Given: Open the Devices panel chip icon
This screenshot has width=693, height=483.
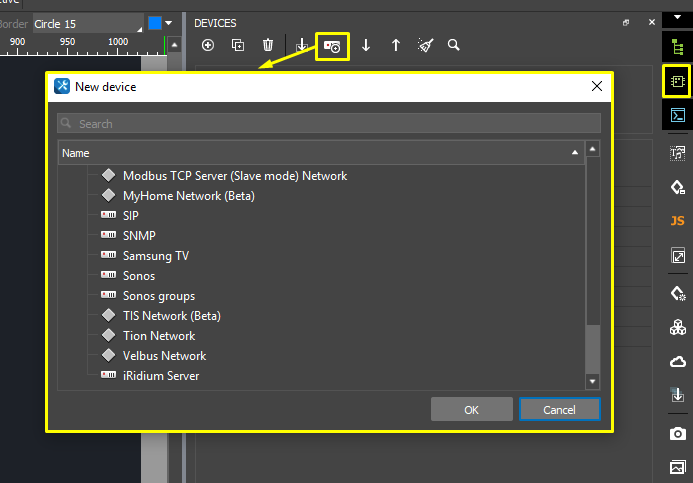Looking at the screenshot, I should (x=678, y=81).
